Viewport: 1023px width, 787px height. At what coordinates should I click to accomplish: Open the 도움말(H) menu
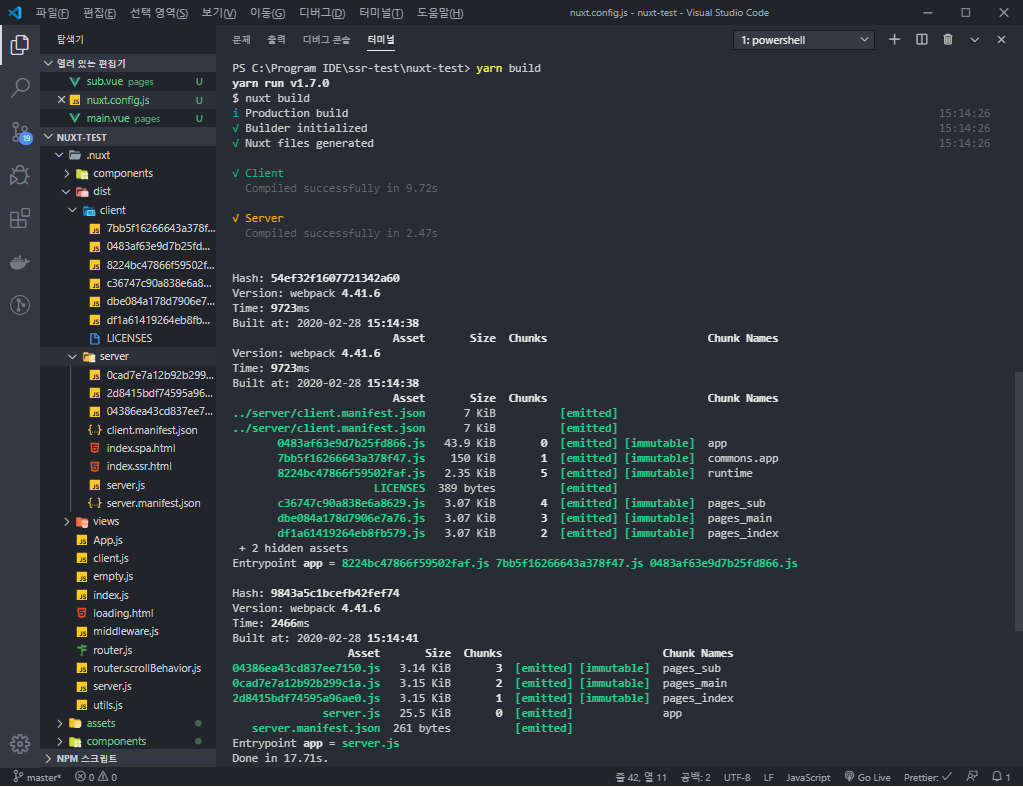point(440,13)
